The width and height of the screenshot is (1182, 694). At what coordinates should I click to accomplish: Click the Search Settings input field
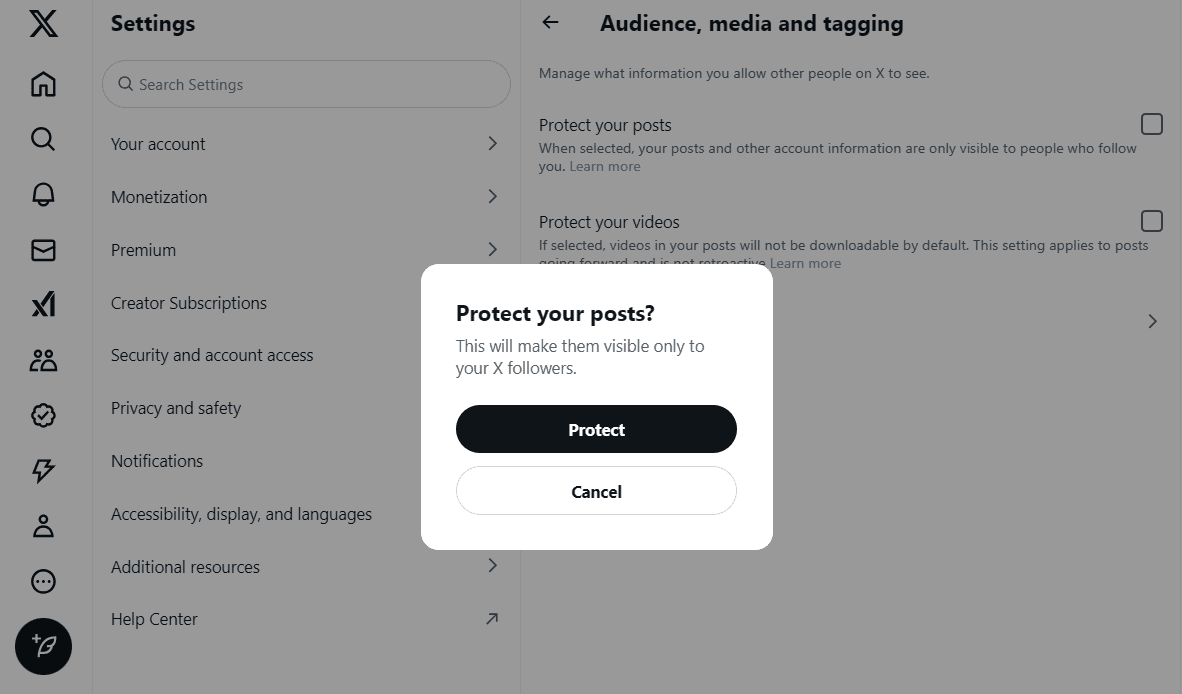[x=306, y=84]
